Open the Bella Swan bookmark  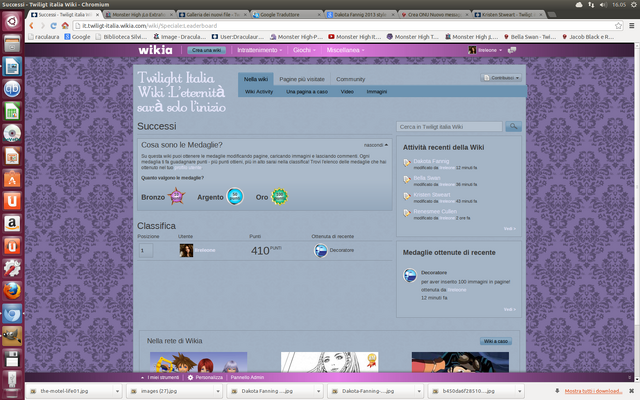click(530, 37)
